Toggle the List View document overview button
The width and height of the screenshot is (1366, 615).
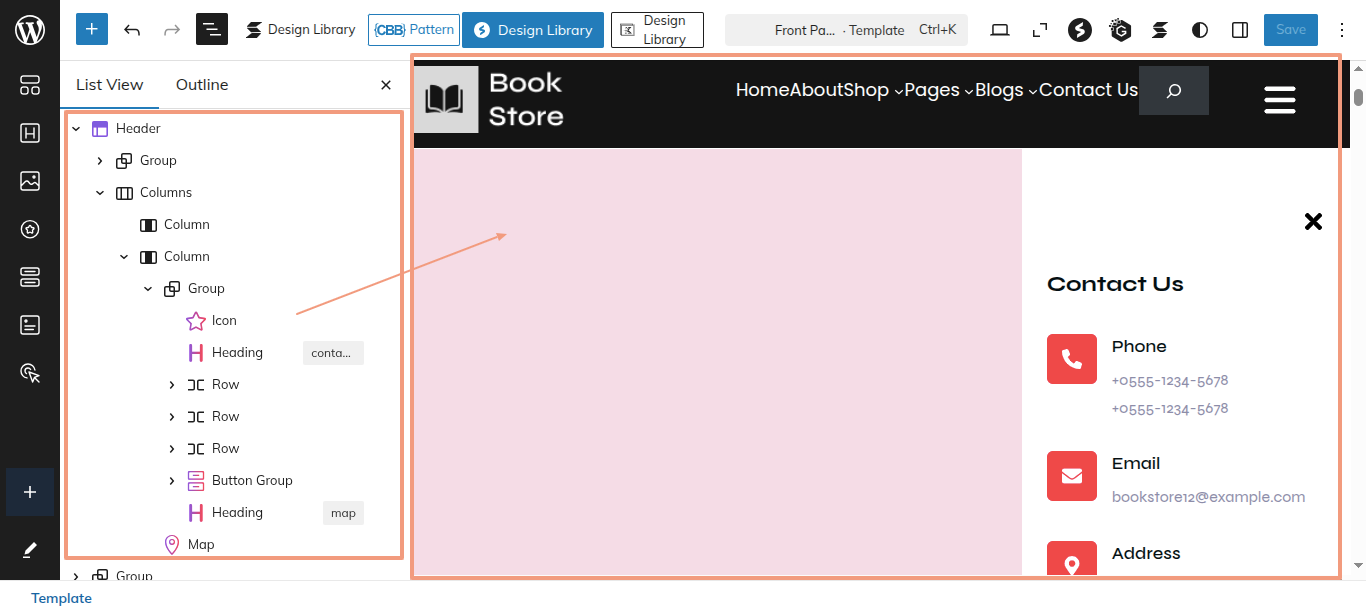[x=212, y=30]
